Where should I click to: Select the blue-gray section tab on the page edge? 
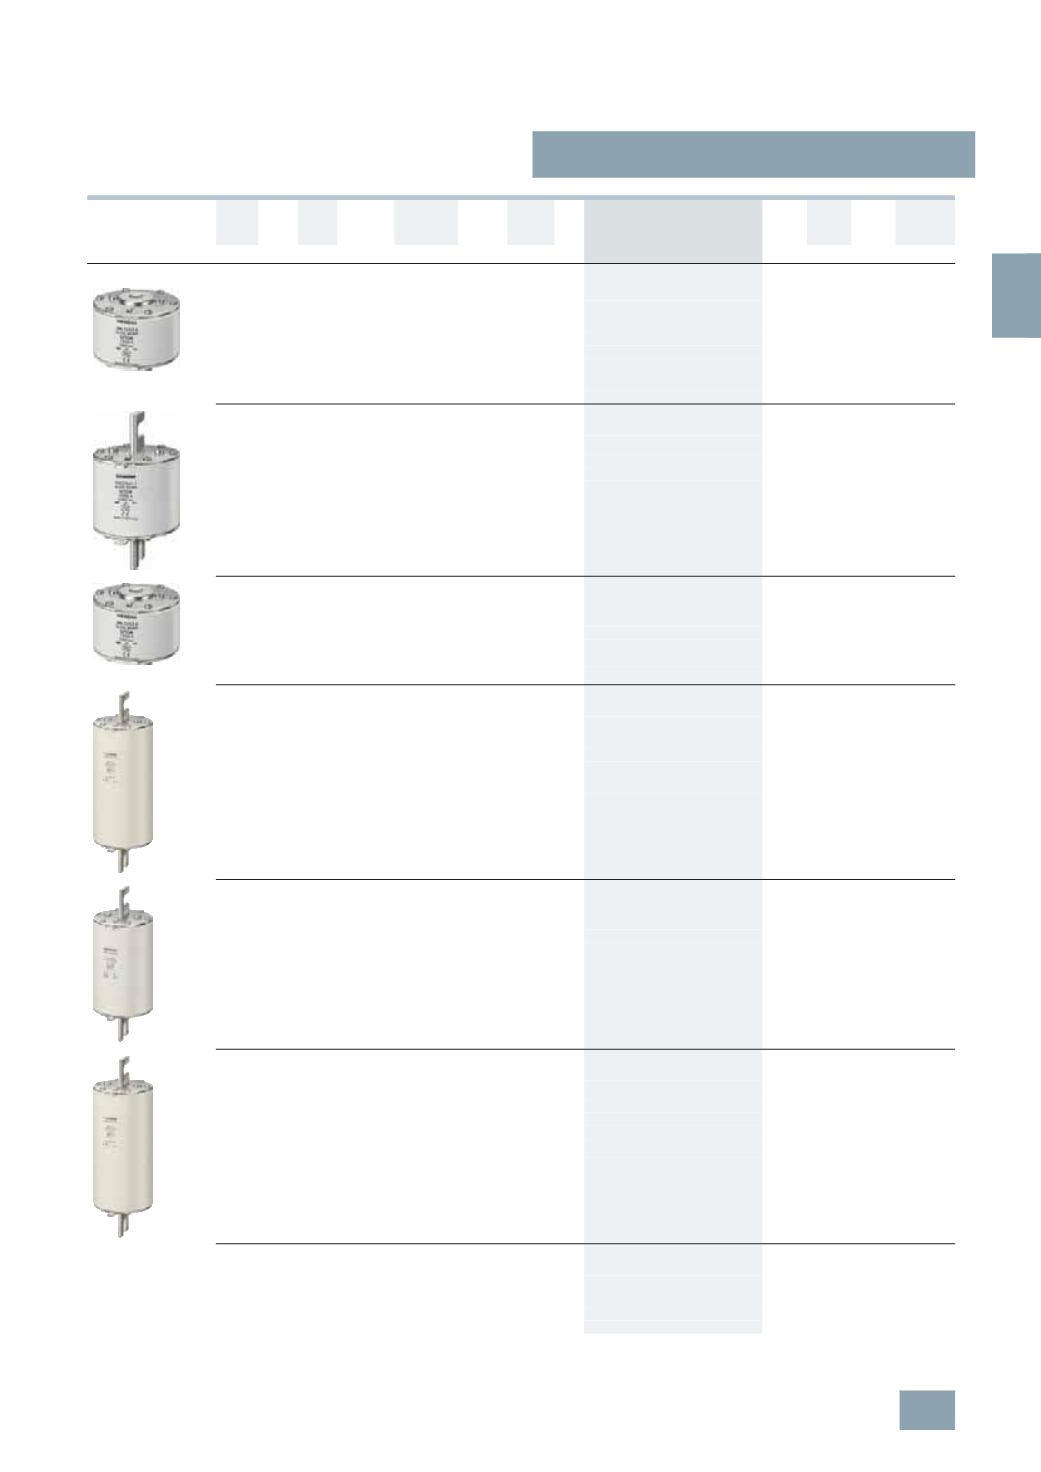pos(1015,295)
